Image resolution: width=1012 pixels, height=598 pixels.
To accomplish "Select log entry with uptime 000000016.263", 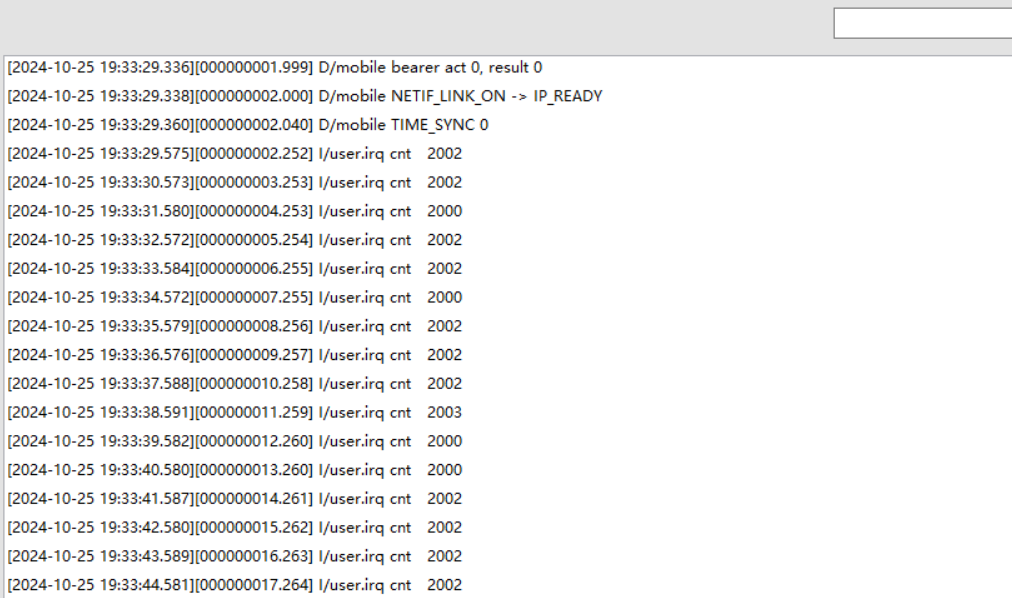I will [235, 556].
